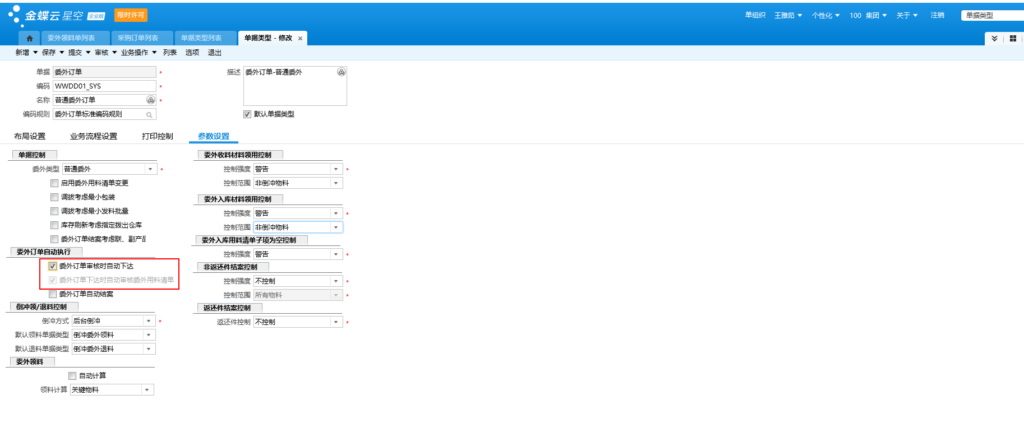This screenshot has height=437, width=1024.
Task: Close the 单据类型 - 修改 tab
Action: [300, 38]
